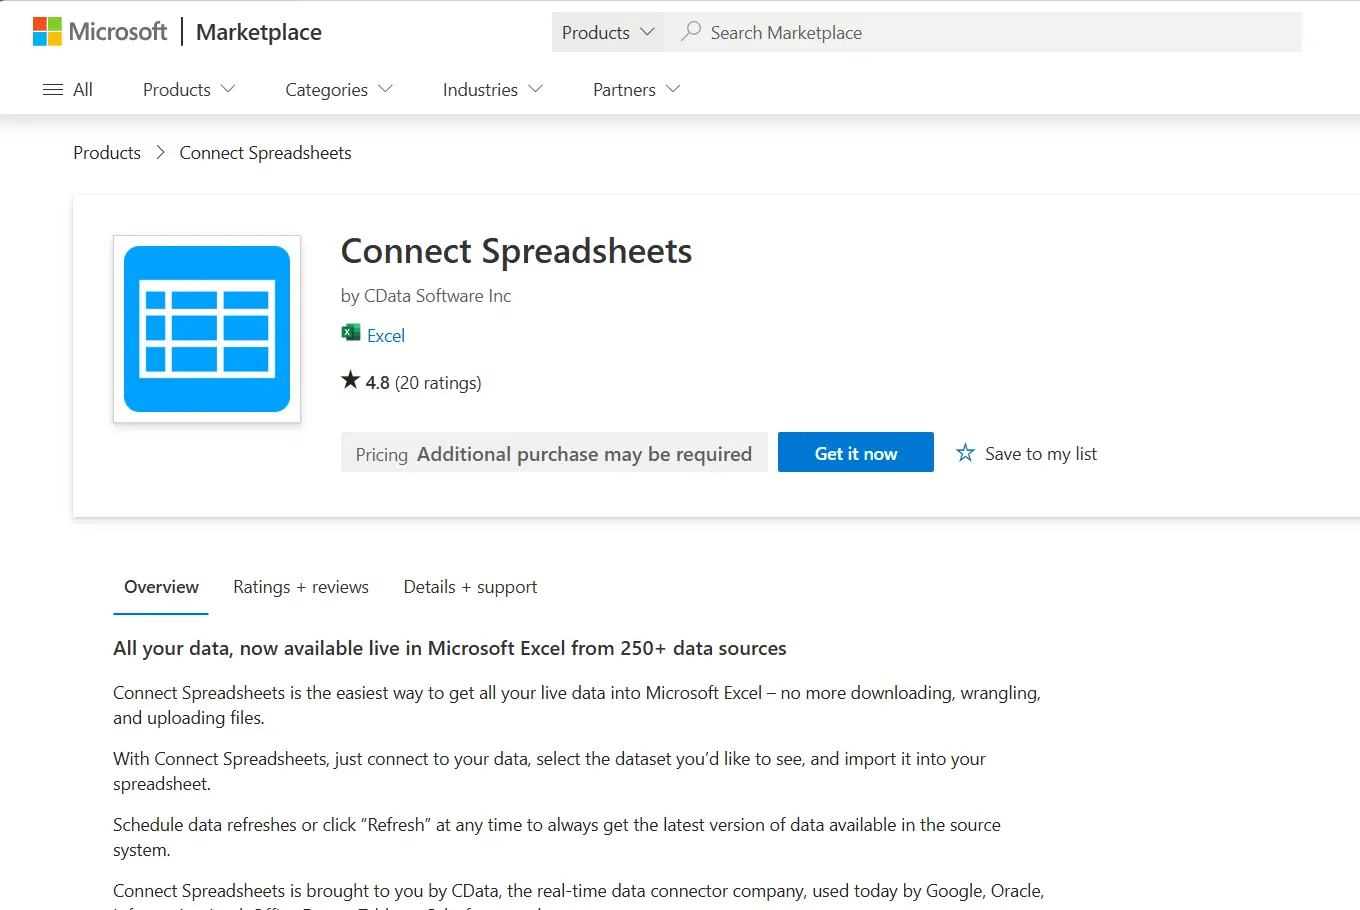Focus the Search Marketplace field
Viewport: 1360px width, 910px height.
click(983, 32)
